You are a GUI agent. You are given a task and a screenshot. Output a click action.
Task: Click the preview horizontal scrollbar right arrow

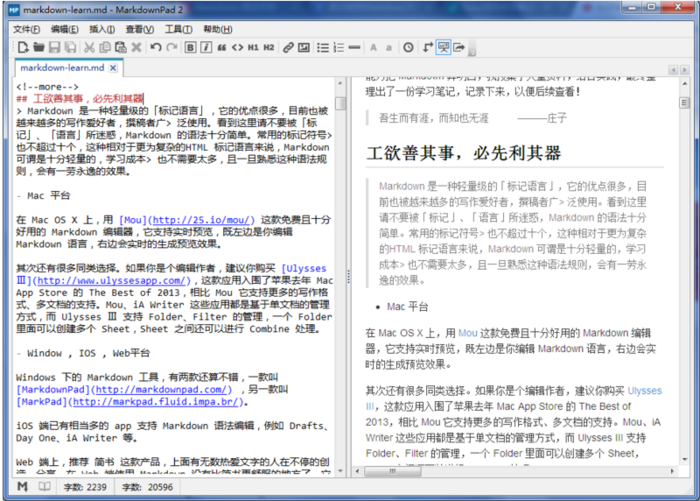point(672,471)
